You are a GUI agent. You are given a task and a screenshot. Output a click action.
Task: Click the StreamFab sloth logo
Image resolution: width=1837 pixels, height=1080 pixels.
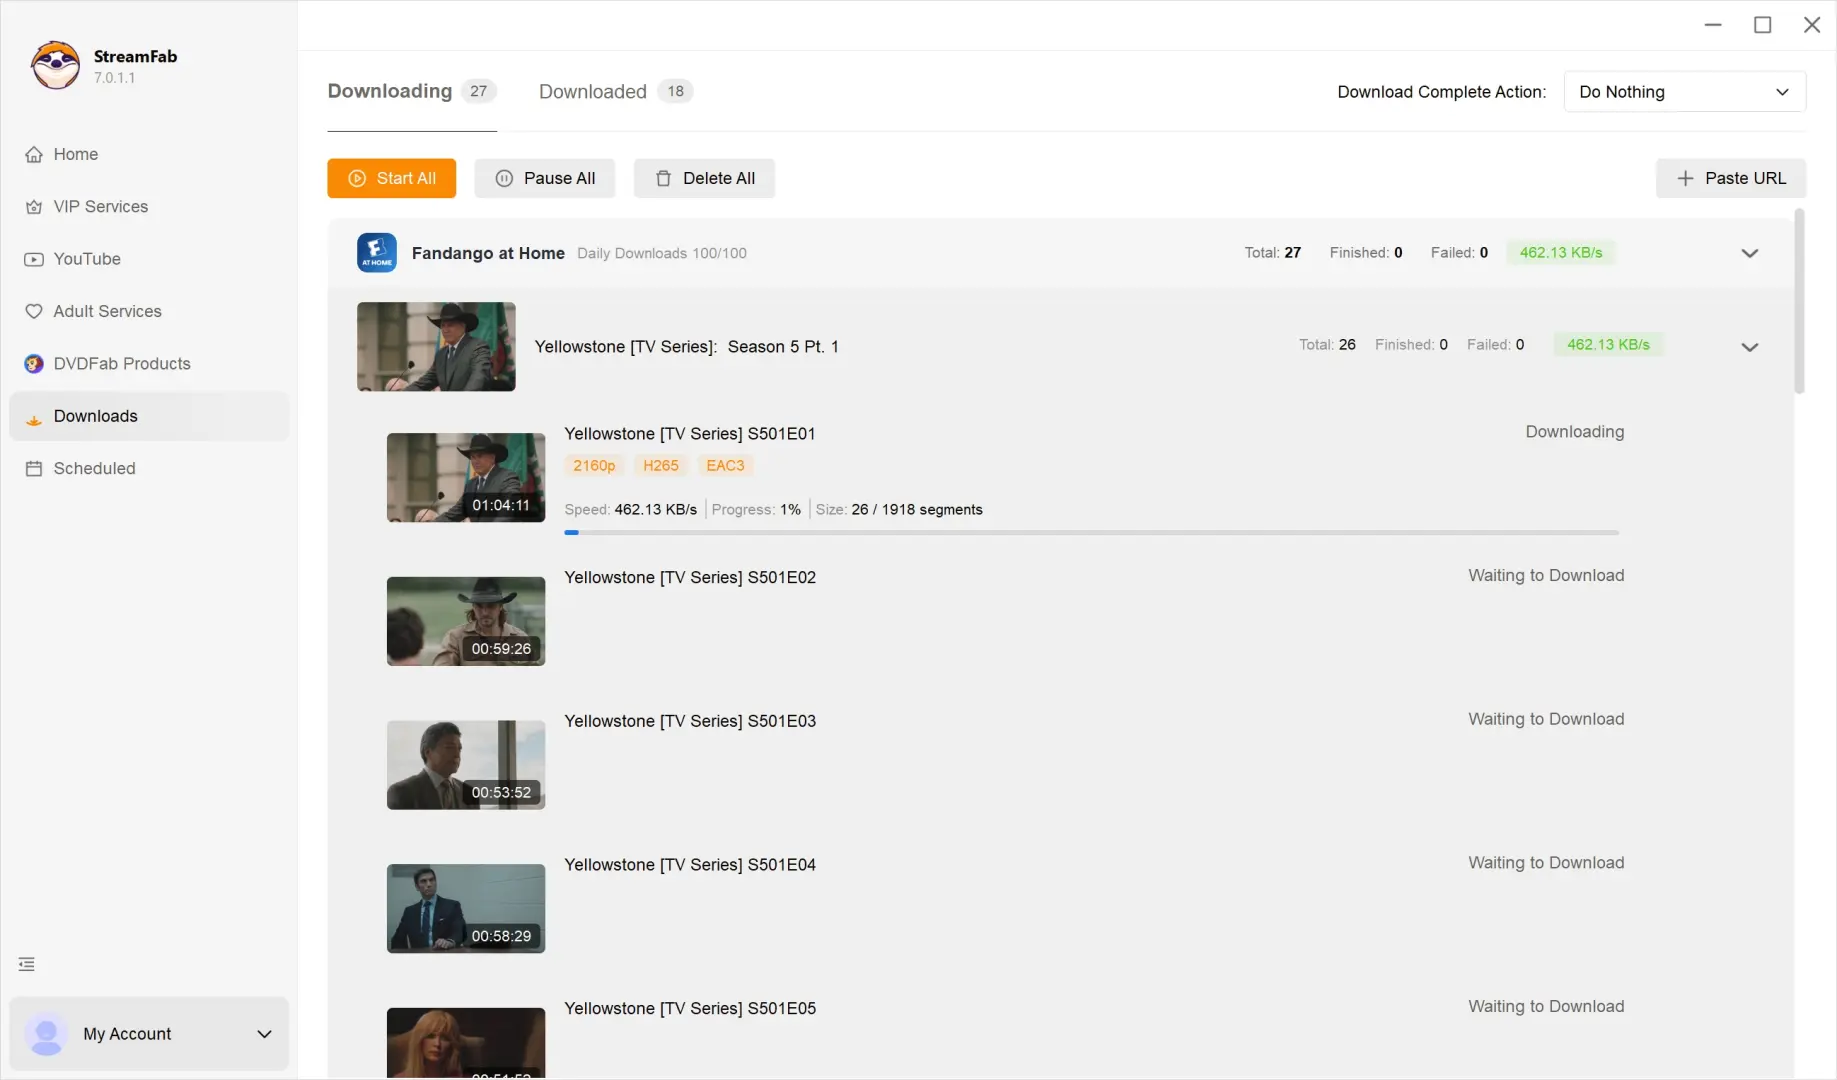click(55, 65)
